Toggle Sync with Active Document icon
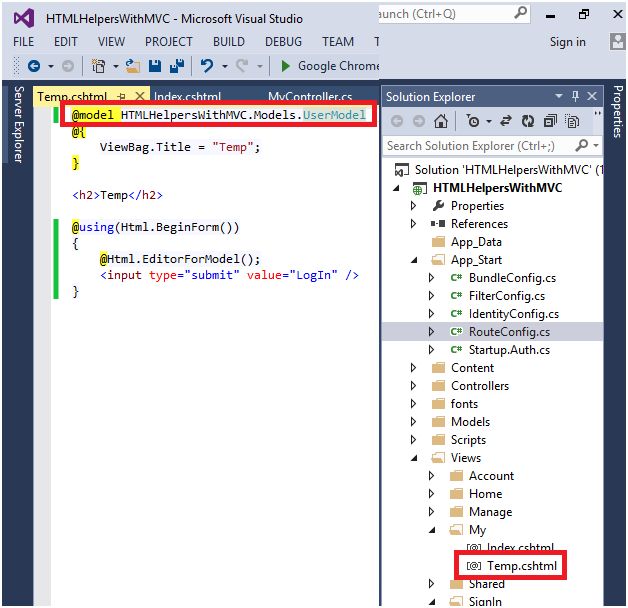This screenshot has height=608, width=628. 506,121
